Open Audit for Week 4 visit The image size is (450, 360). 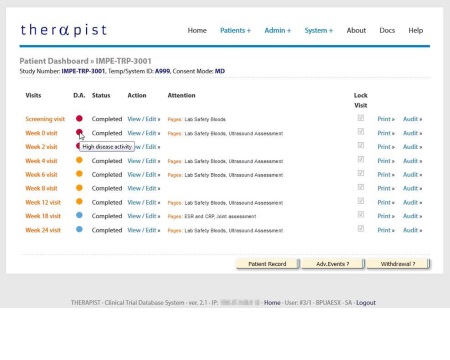[x=412, y=161]
